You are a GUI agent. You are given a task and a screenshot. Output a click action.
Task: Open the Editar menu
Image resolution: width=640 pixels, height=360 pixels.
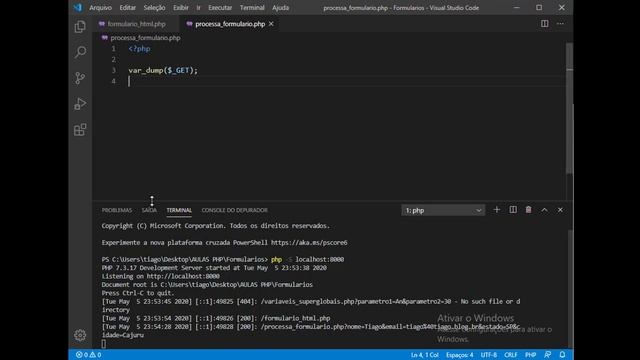click(128, 7)
